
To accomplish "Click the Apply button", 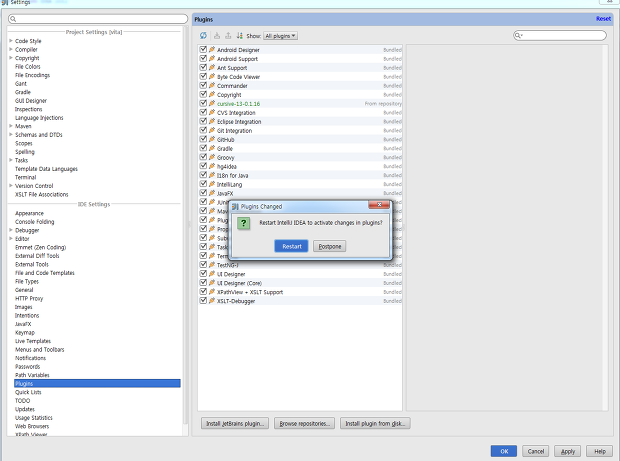I will 567,451.
